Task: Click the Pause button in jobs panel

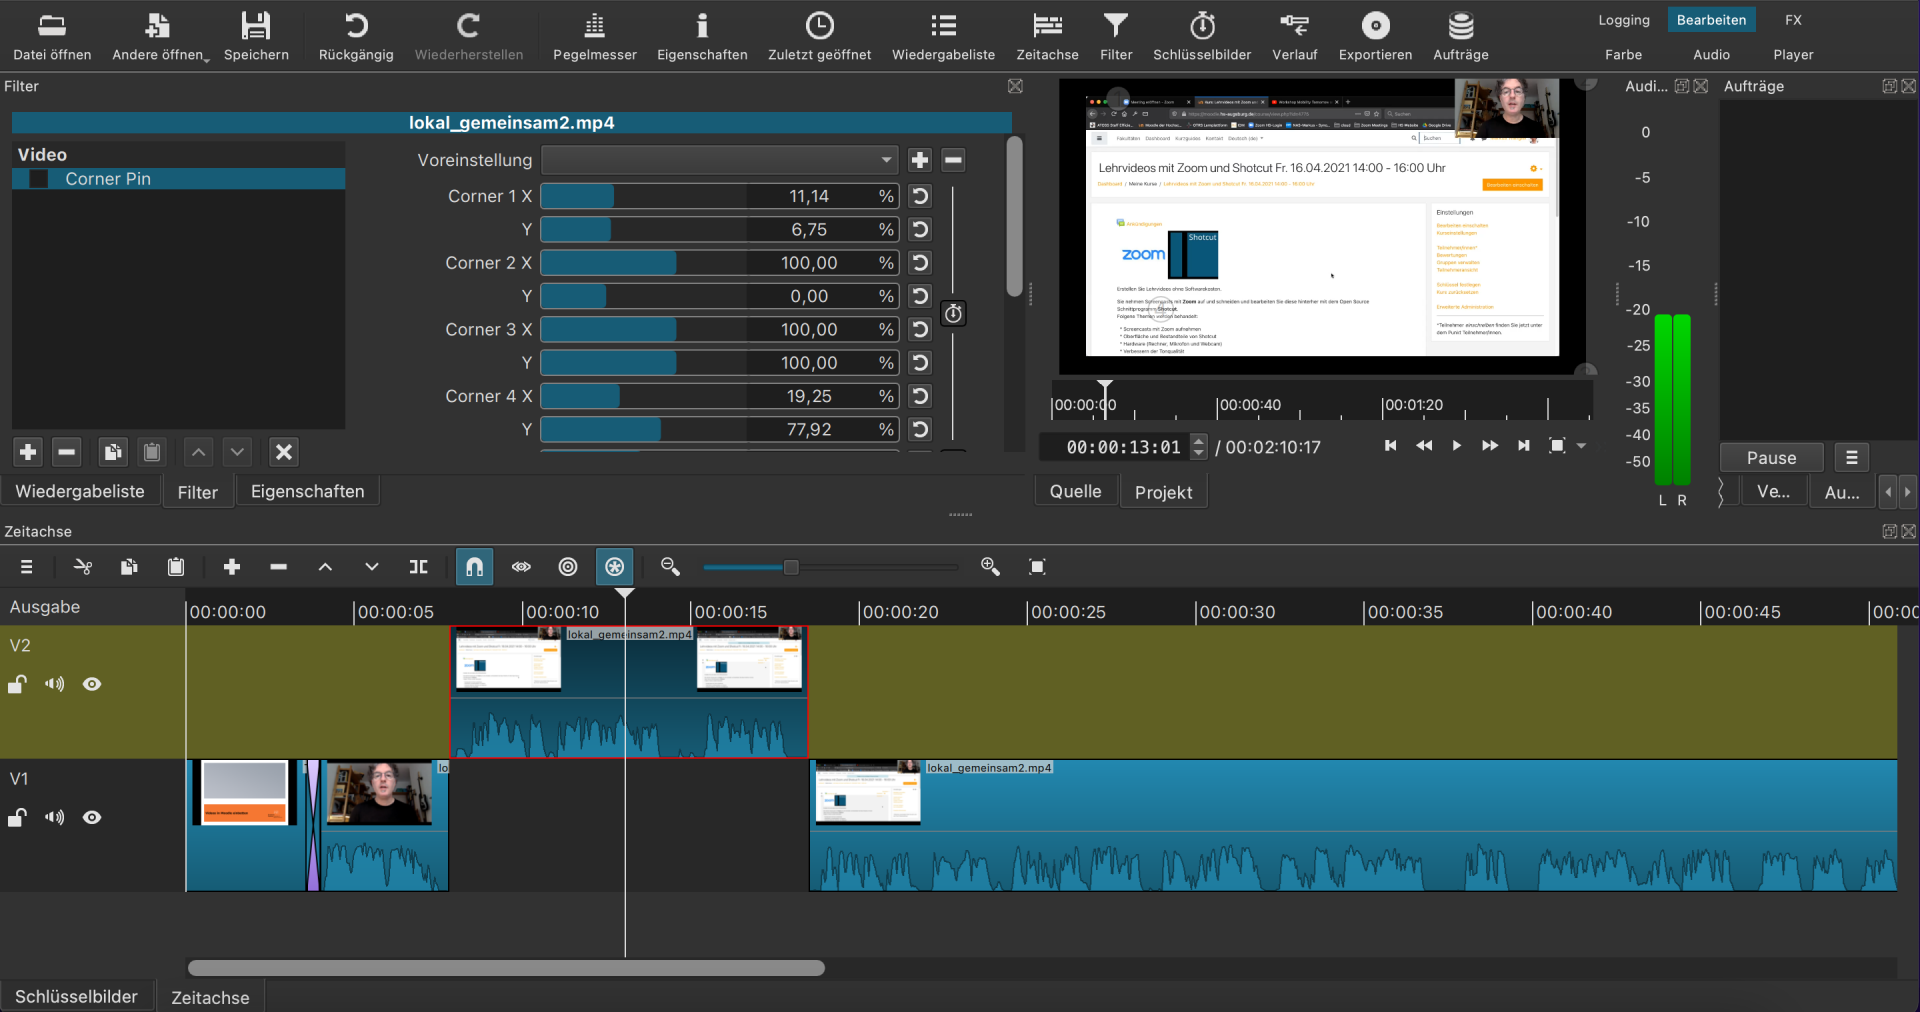Action: (x=1769, y=457)
